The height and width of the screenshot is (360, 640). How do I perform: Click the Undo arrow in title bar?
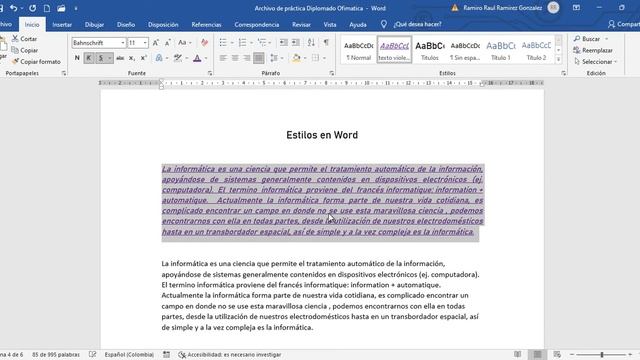(13, 8)
